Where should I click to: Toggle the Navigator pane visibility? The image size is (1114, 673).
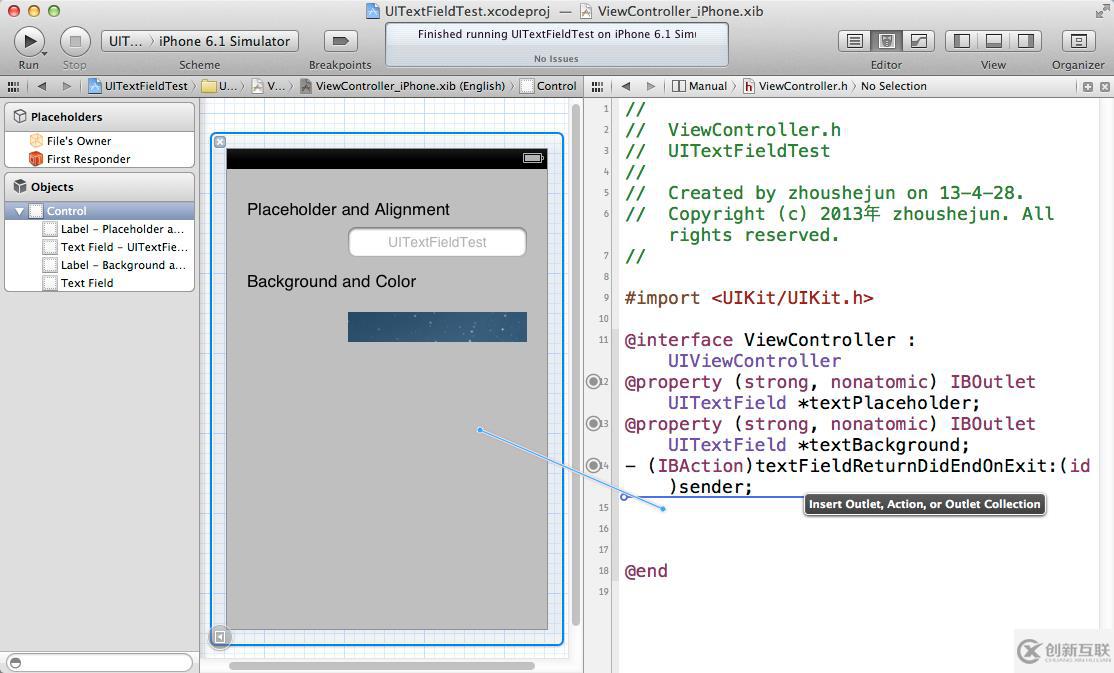click(x=962, y=41)
